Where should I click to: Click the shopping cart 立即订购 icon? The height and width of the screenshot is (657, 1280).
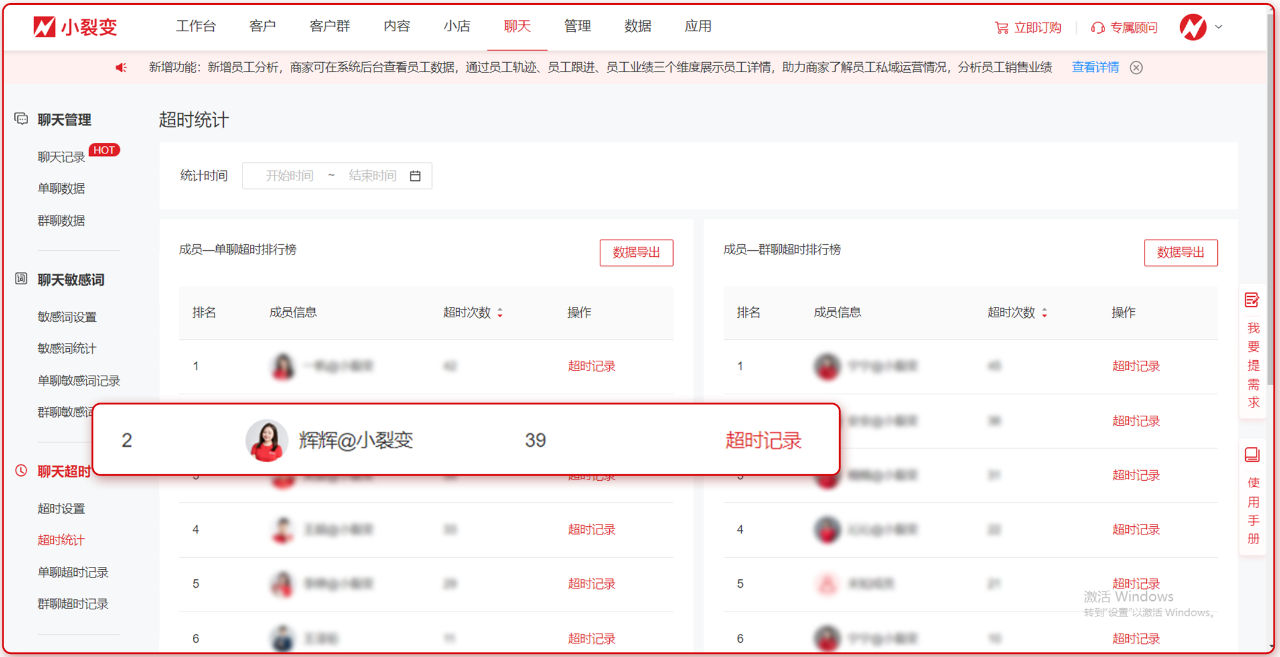click(1001, 28)
